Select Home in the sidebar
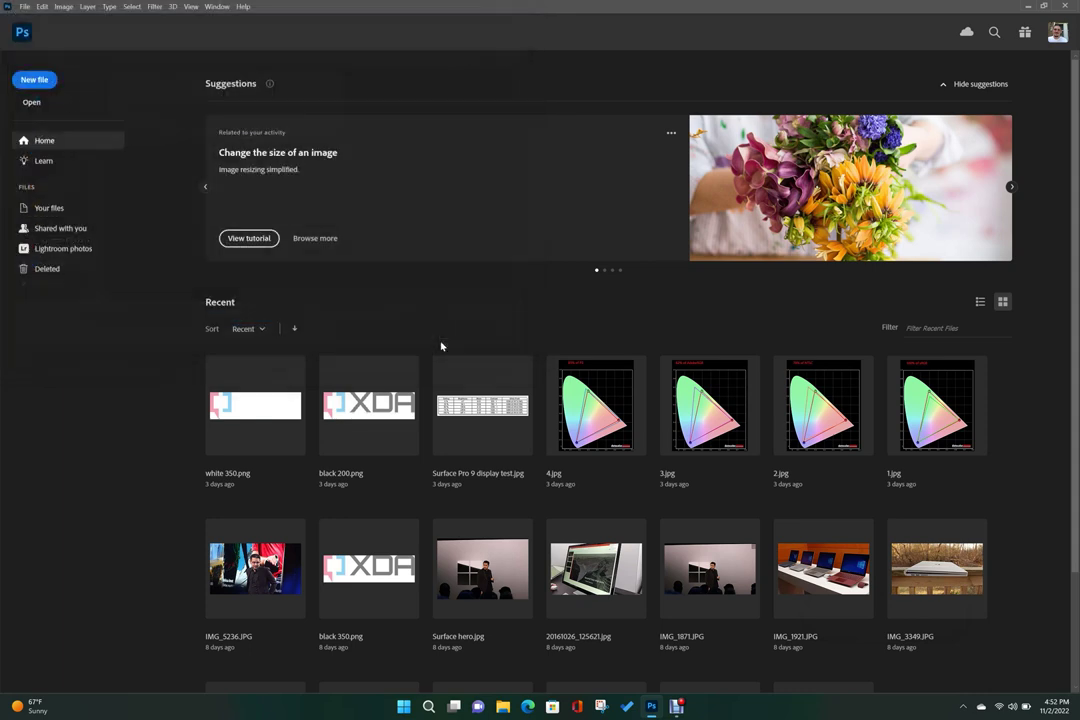Viewport: 1080px width, 720px height. [68, 141]
